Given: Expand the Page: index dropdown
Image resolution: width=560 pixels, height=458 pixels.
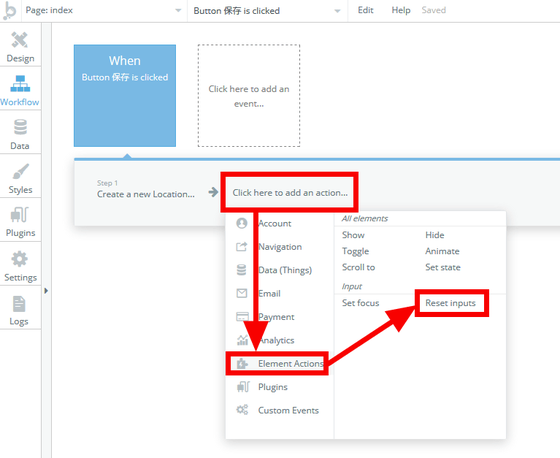Looking at the screenshot, I should 103,11.
